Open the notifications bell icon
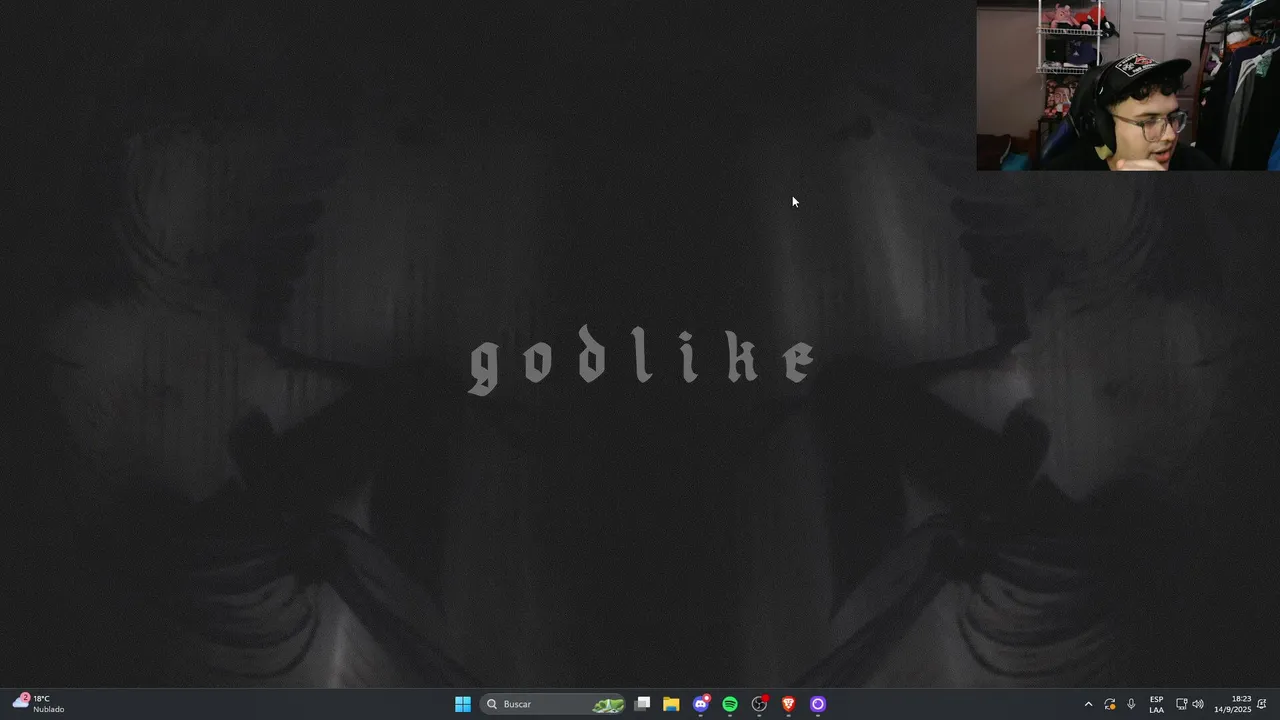Viewport: 1280px width, 720px height. click(1262, 704)
